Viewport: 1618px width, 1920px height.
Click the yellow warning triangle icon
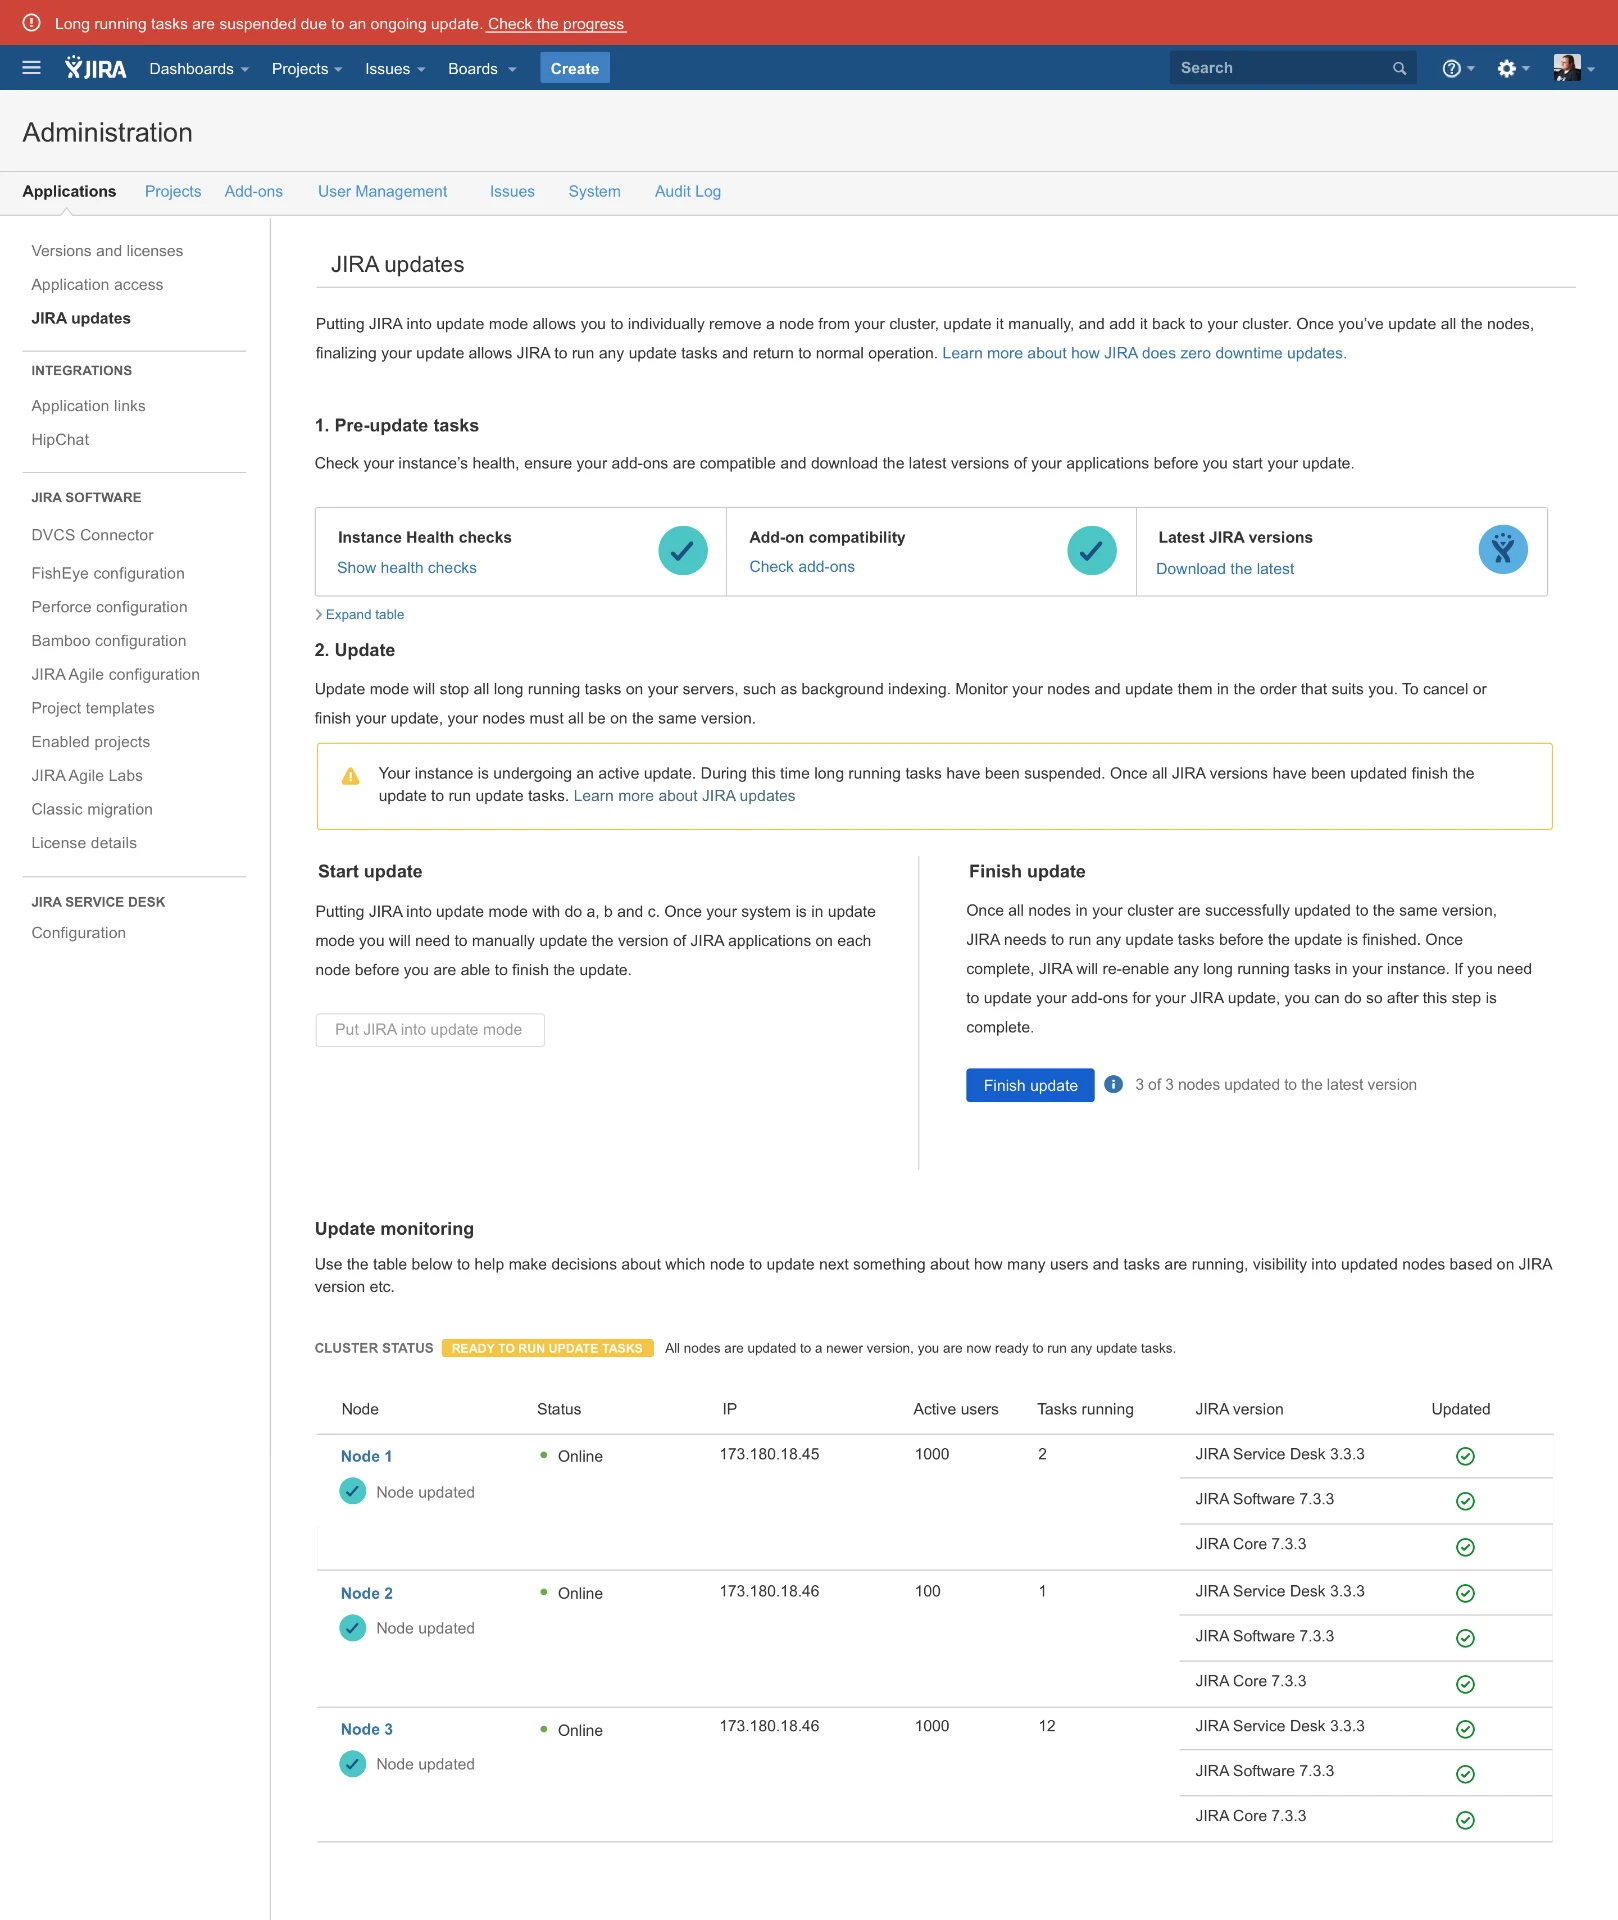(350, 776)
